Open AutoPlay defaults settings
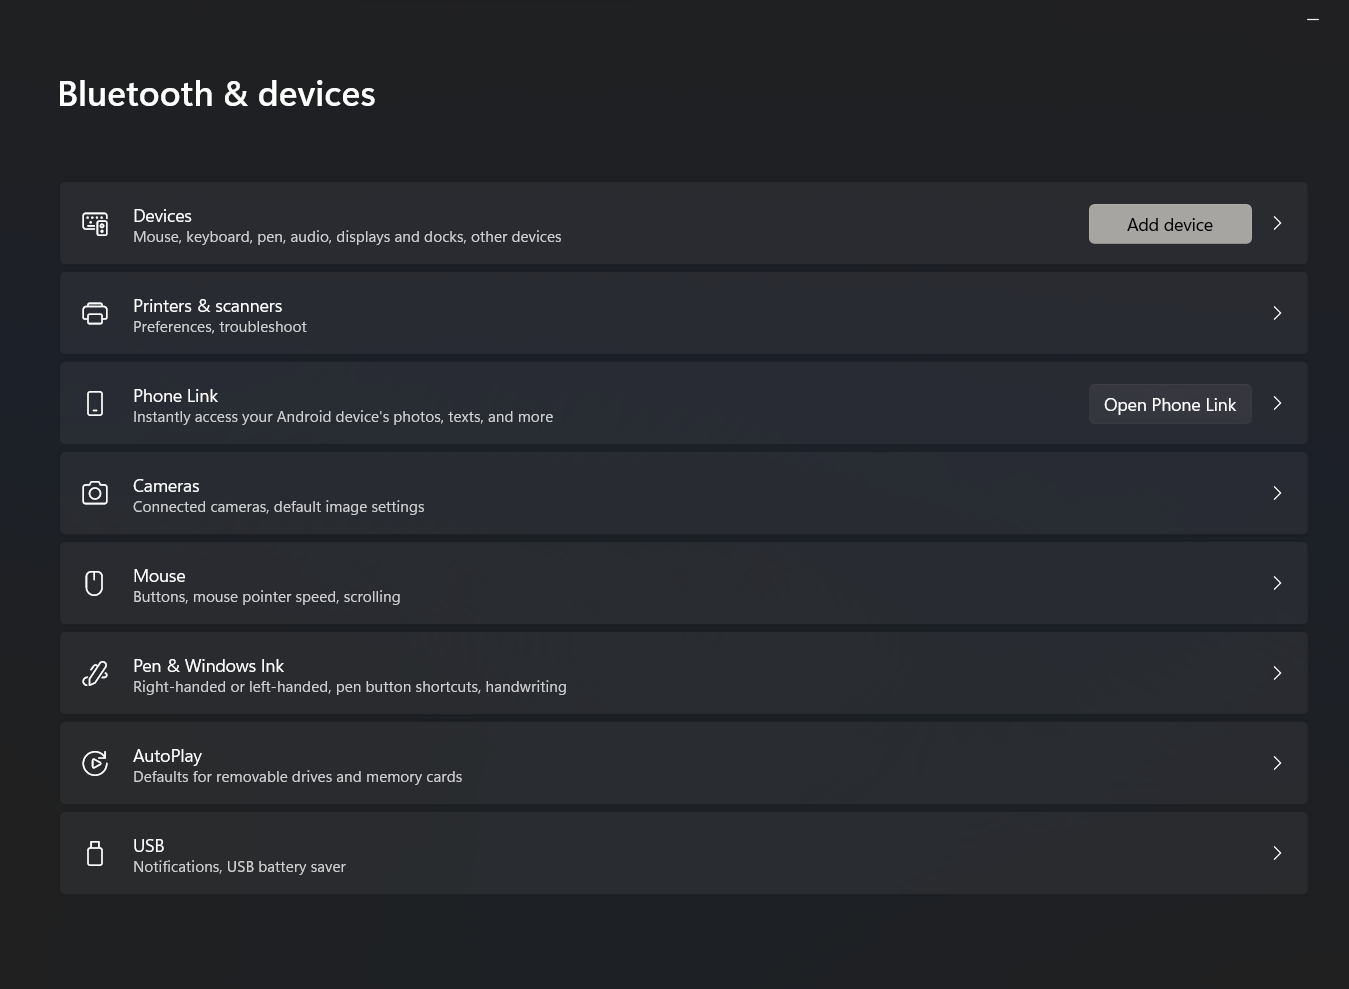1349x989 pixels. pos(684,763)
